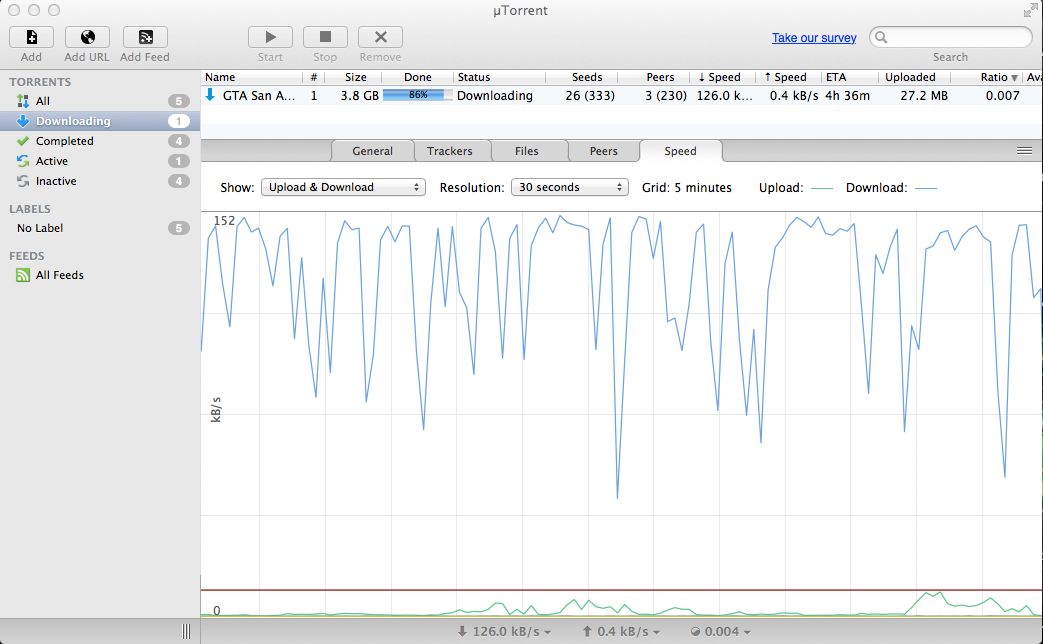1043x644 pixels.
Task: Click the 3 (230) peers value
Action: pyautogui.click(x=666, y=96)
